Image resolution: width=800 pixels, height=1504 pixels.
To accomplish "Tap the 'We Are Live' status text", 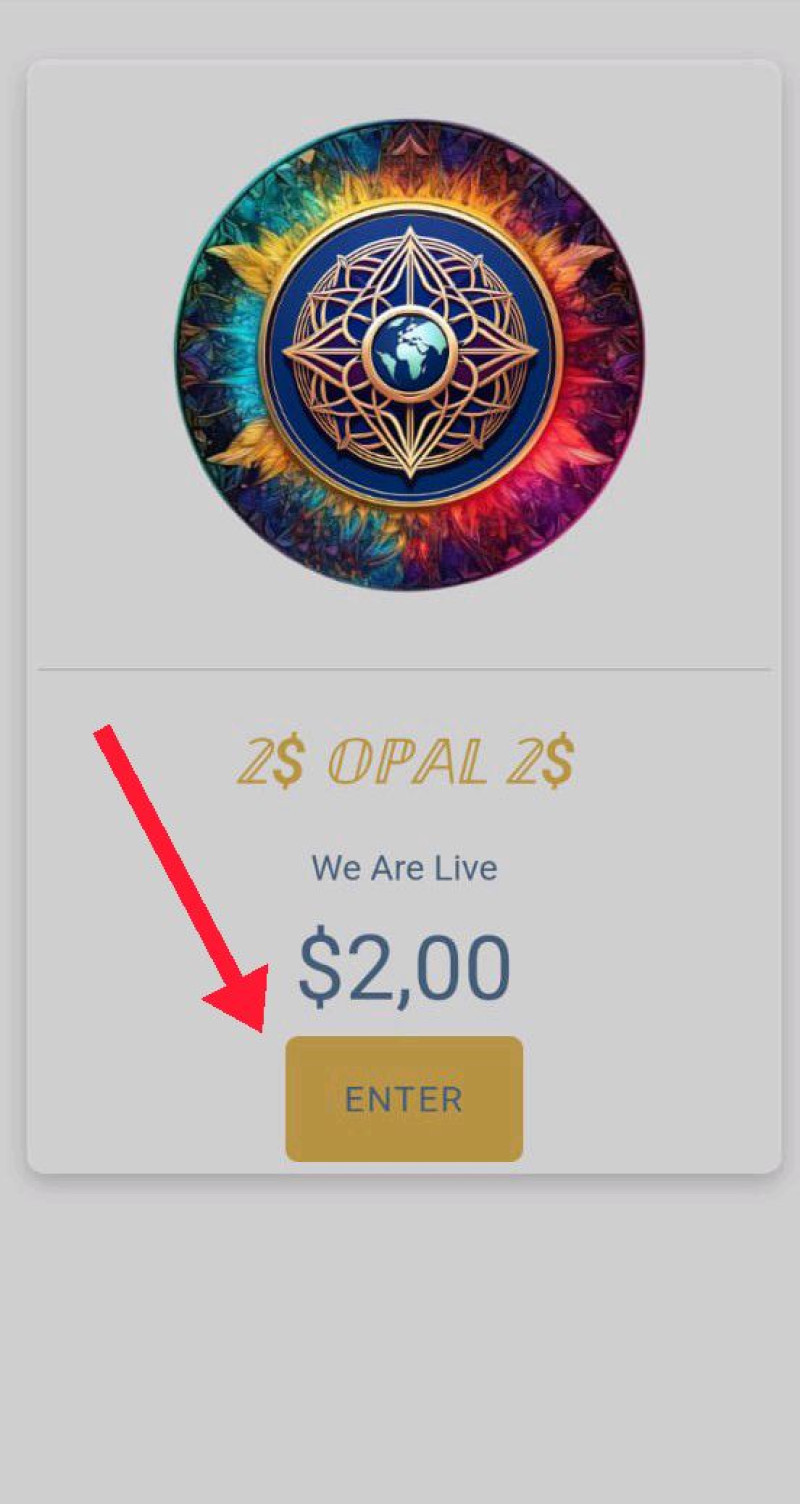I will coord(404,868).
